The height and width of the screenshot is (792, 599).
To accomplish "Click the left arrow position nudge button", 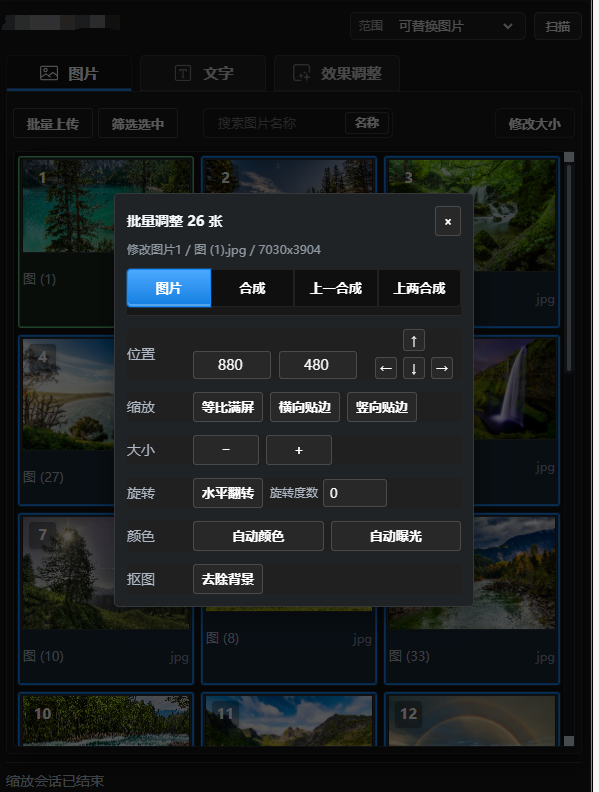I will (386, 368).
